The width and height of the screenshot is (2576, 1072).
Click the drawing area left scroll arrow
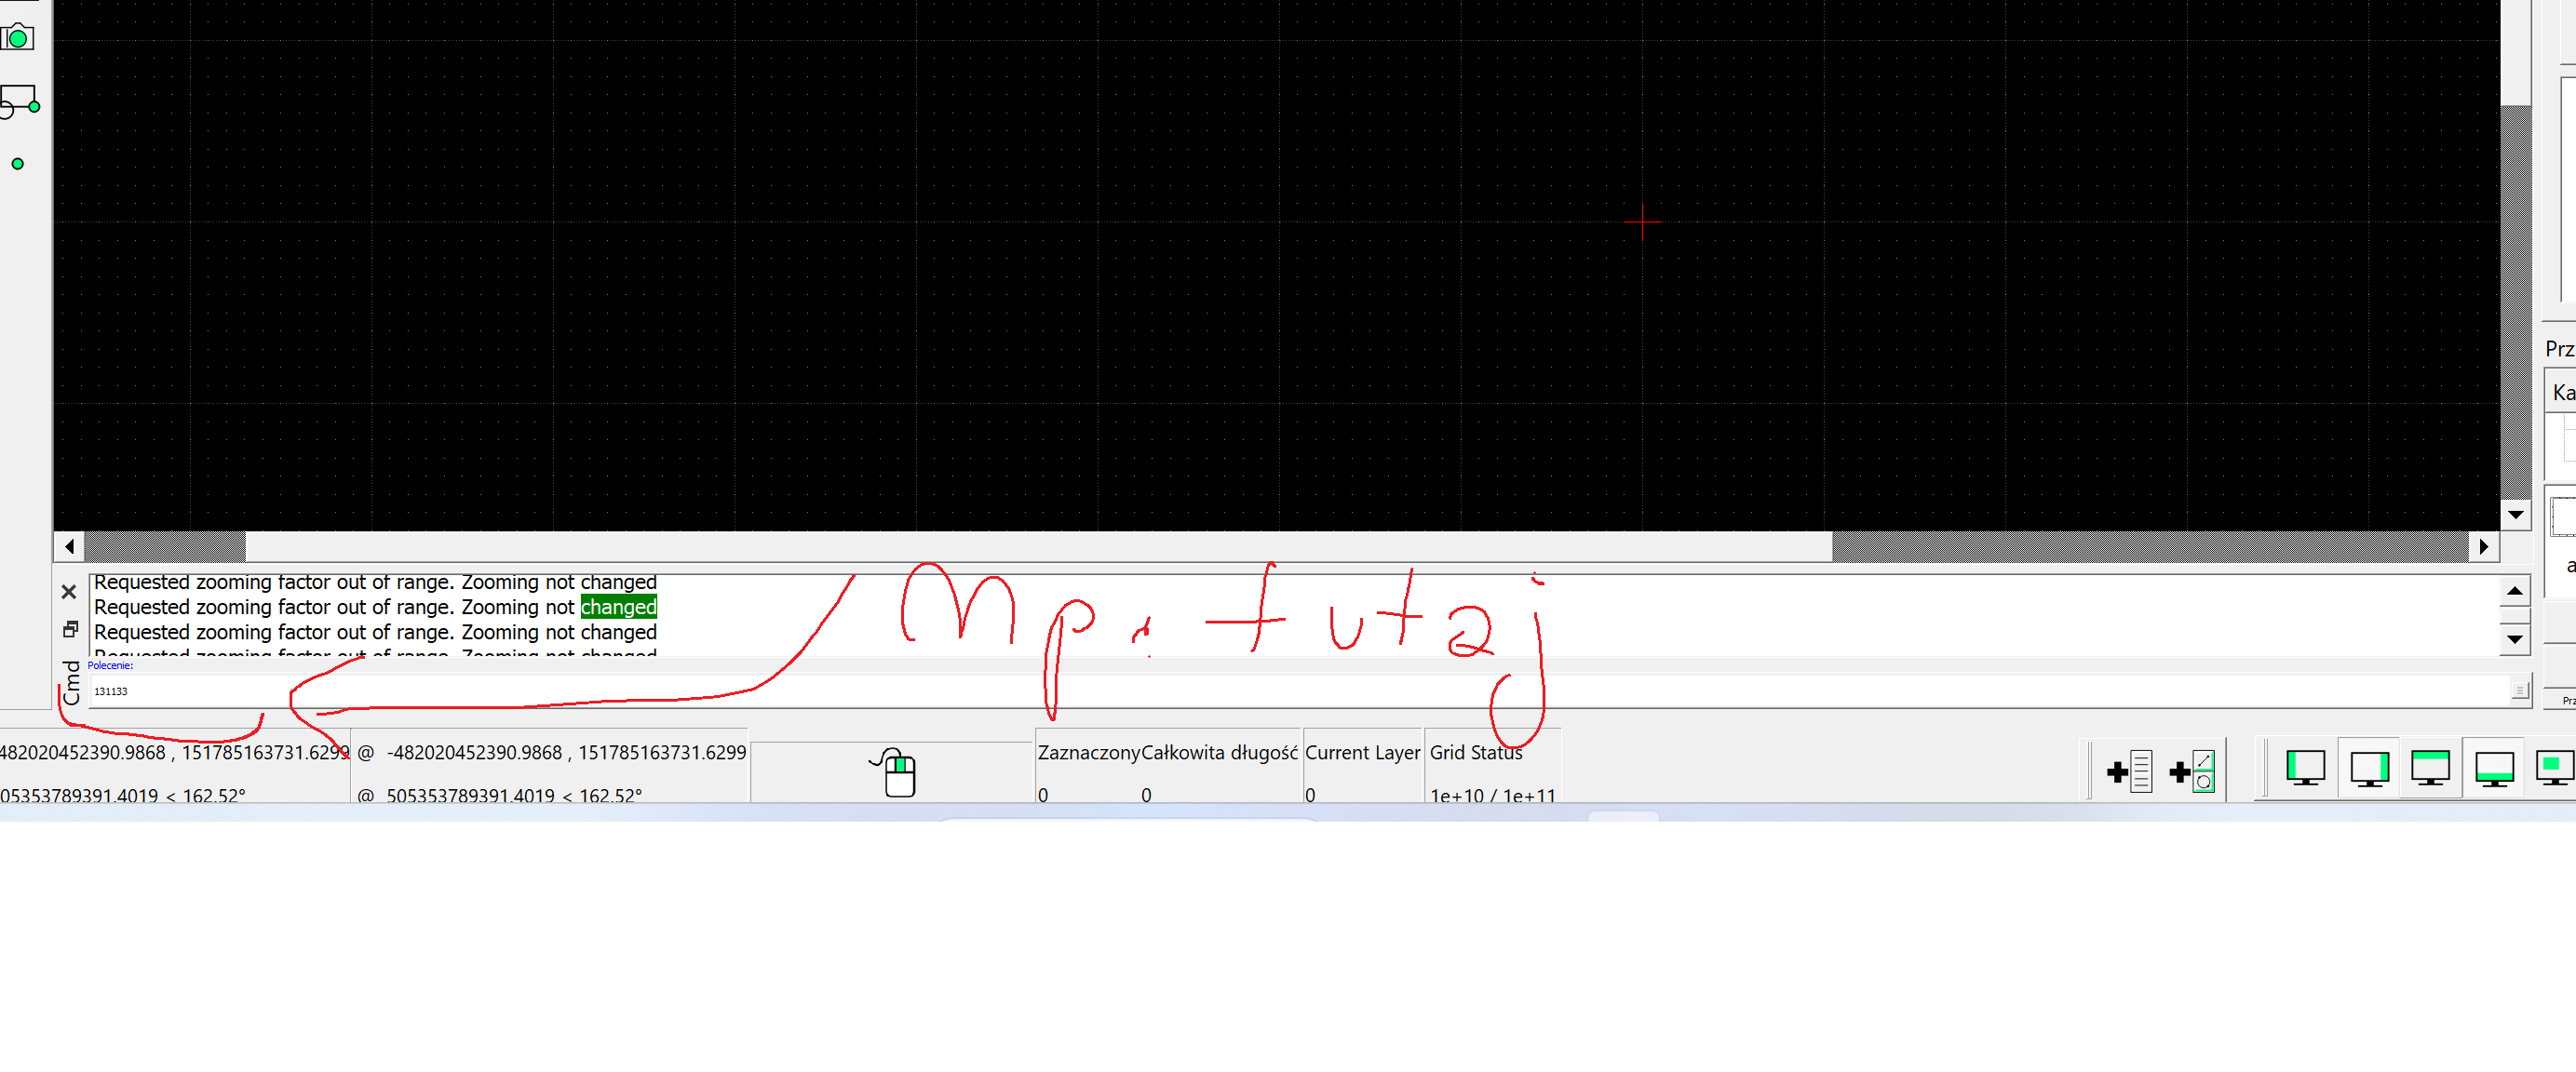click(69, 546)
